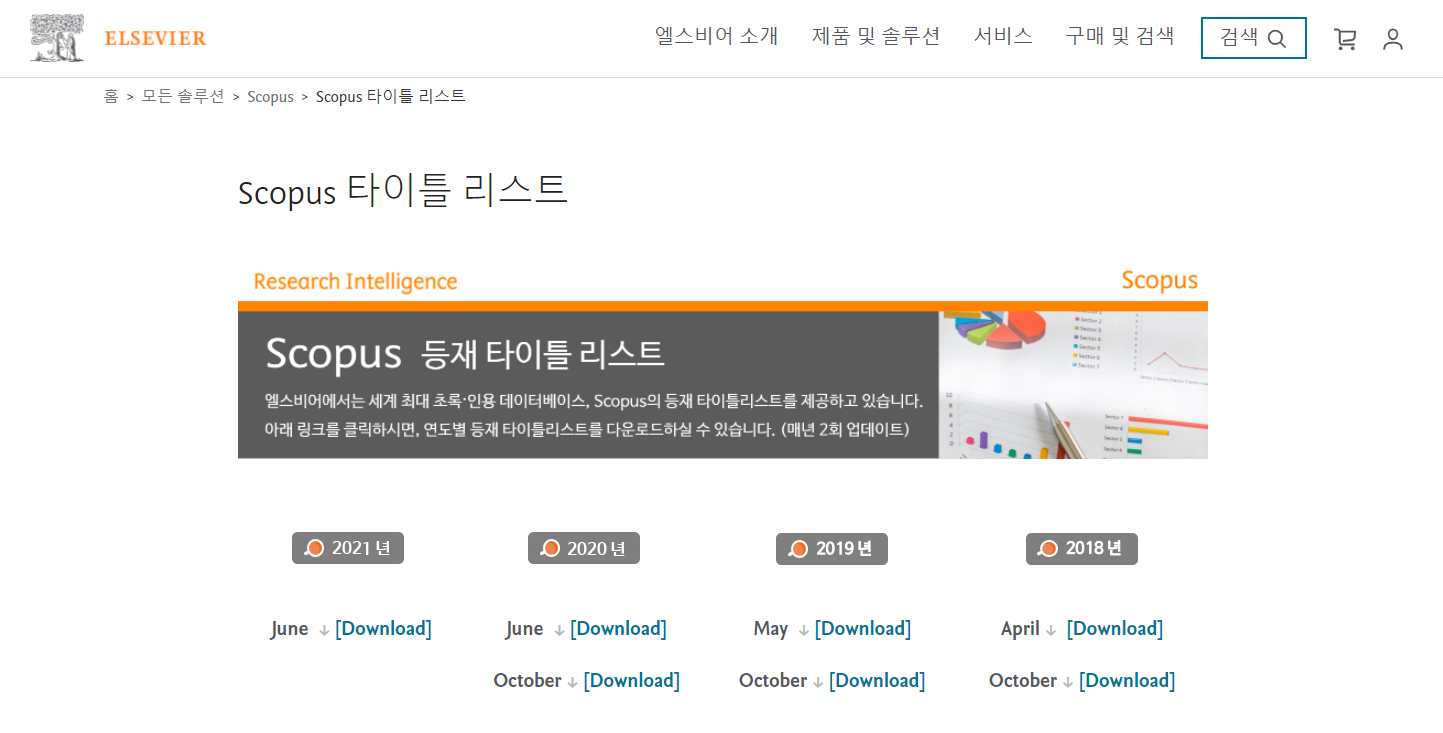
Task: Click the down arrow after May
Action: pos(804,630)
